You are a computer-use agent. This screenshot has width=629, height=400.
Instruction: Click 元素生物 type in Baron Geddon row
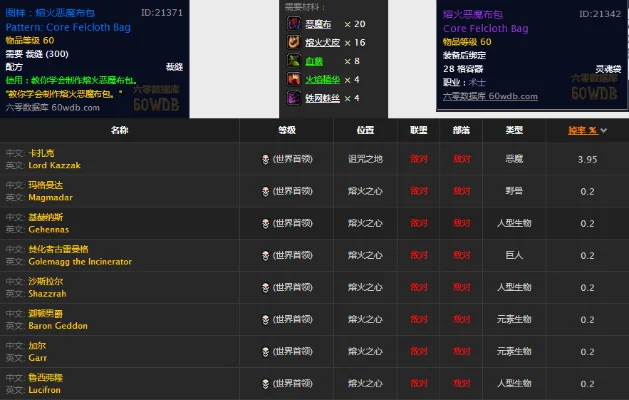point(514,319)
